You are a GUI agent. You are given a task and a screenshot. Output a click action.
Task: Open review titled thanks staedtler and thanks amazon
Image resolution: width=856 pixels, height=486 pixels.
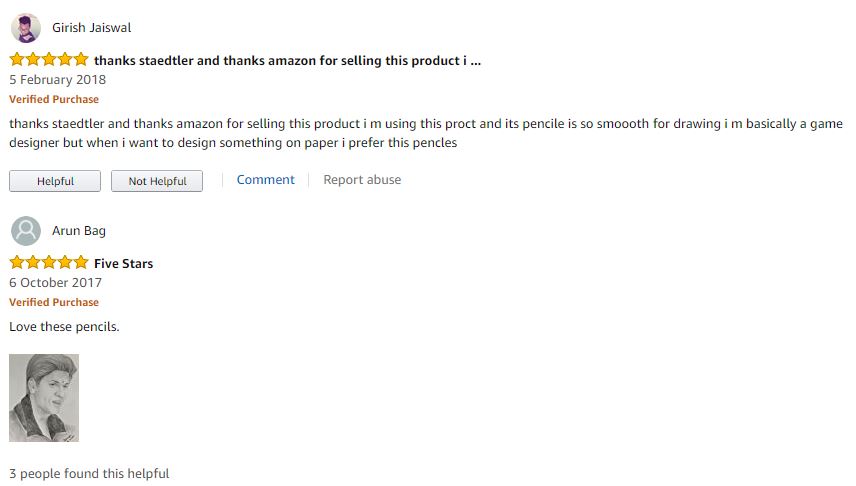click(287, 61)
